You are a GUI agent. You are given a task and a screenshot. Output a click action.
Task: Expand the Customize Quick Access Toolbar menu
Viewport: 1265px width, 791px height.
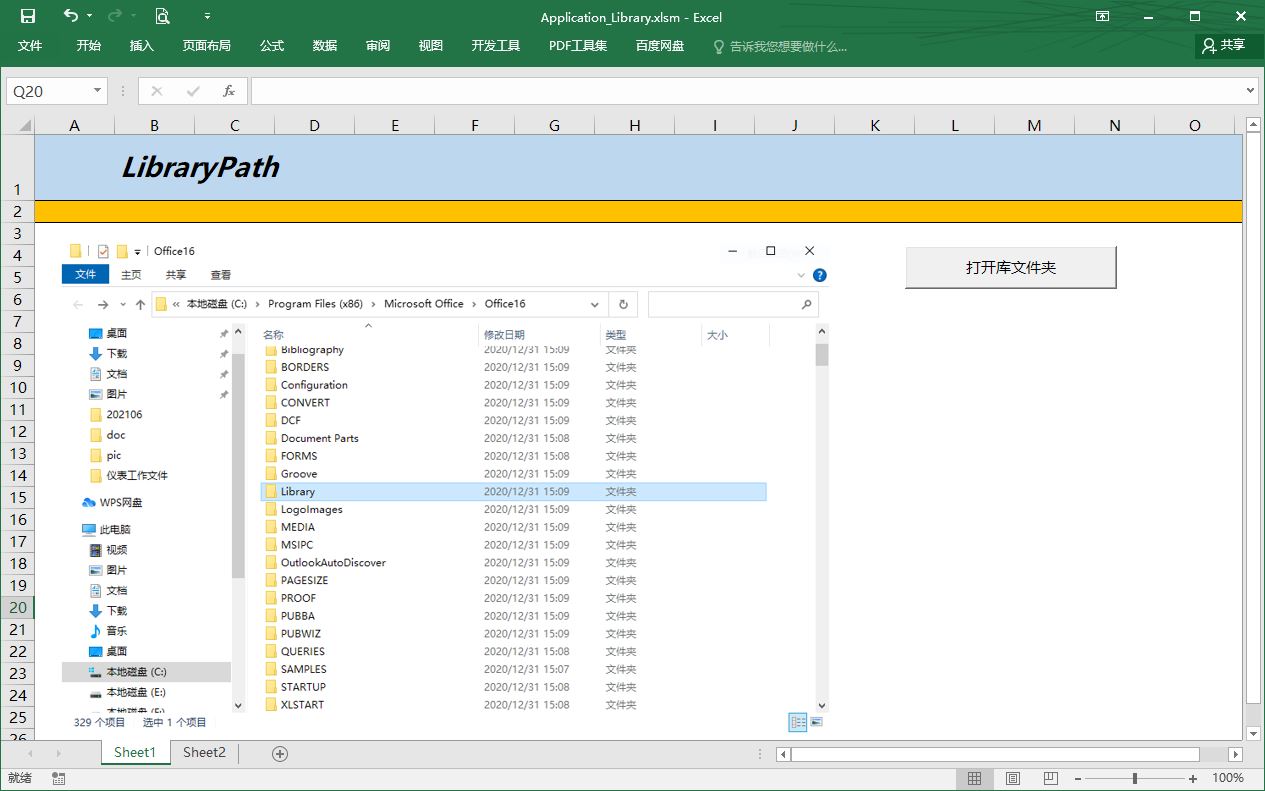[207, 16]
